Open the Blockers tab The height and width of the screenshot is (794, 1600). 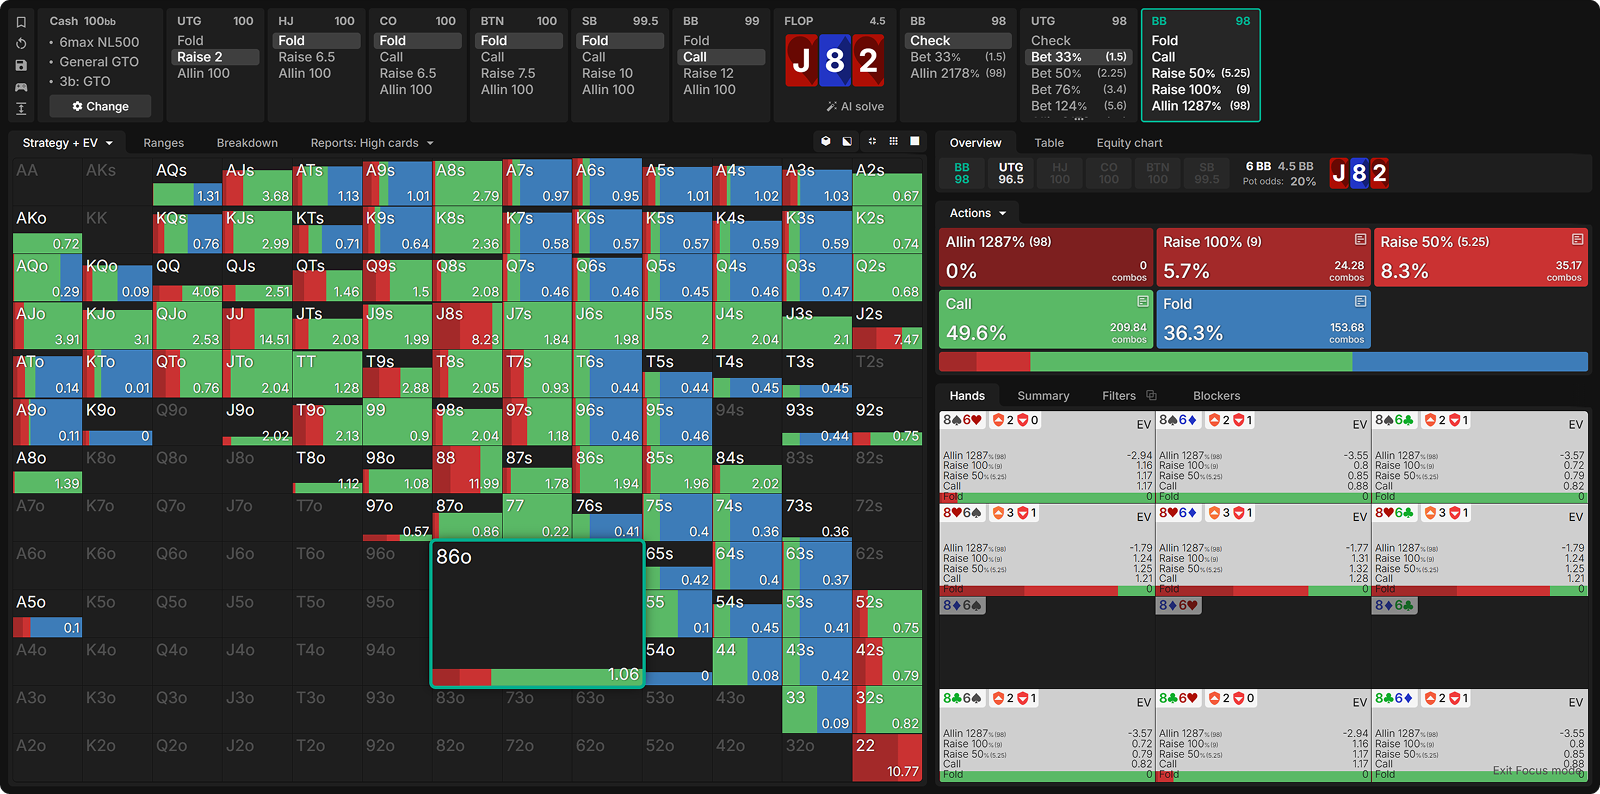1216,396
